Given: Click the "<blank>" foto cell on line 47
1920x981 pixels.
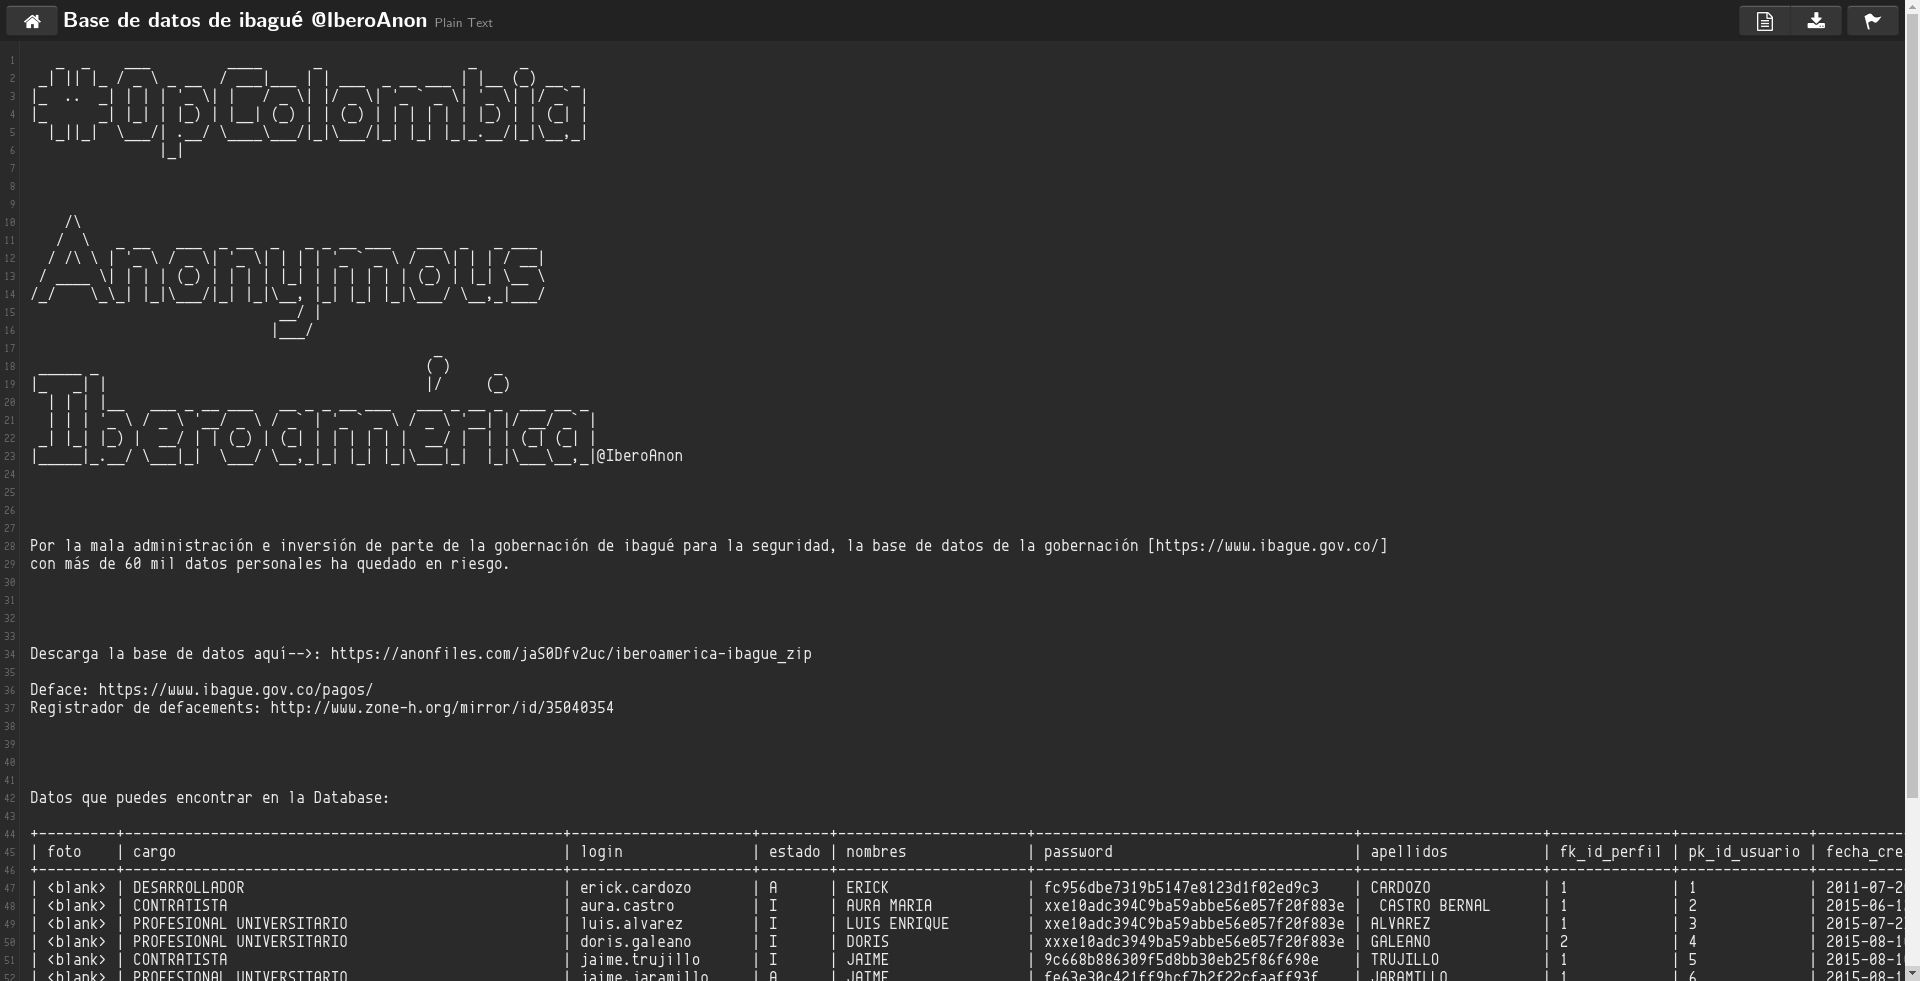Looking at the screenshot, I should 77,888.
